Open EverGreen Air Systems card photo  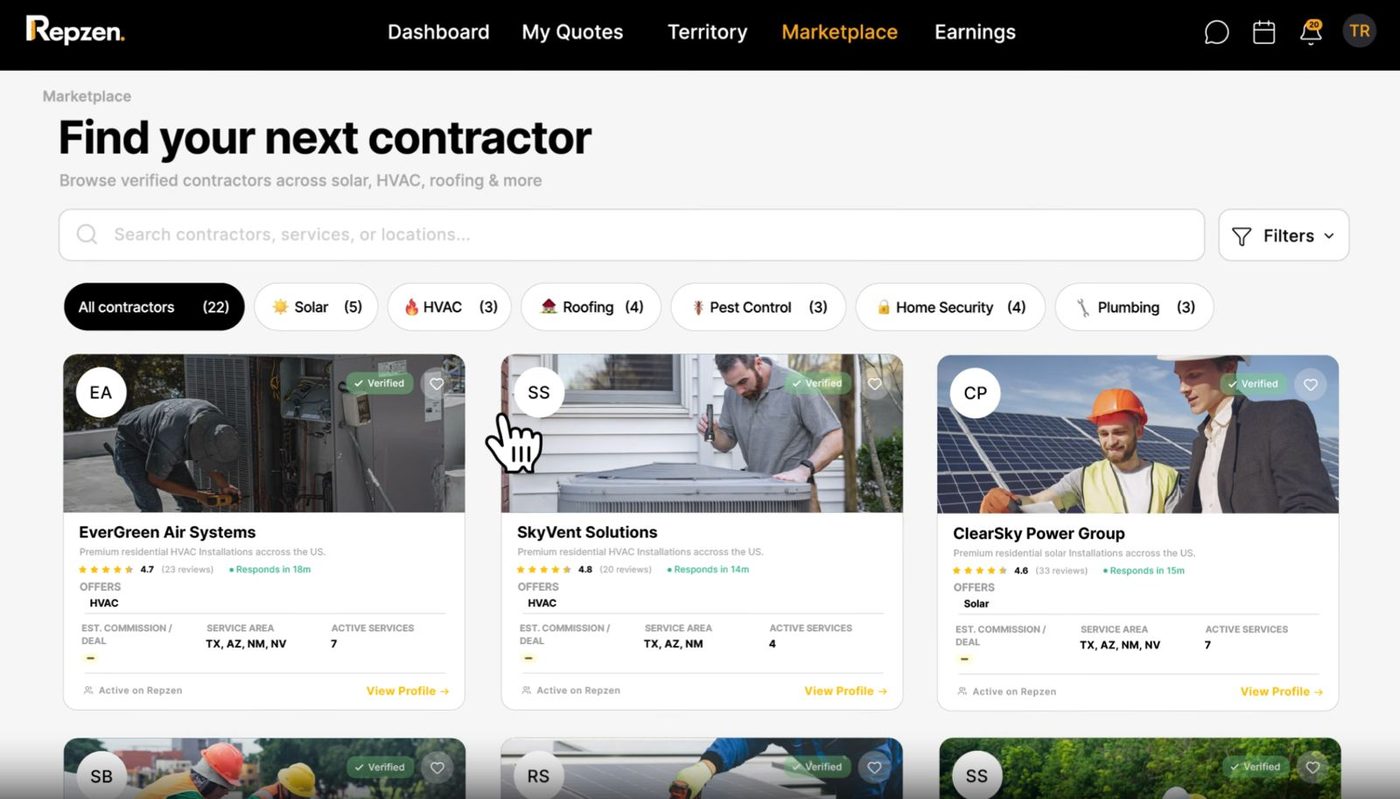(264, 433)
